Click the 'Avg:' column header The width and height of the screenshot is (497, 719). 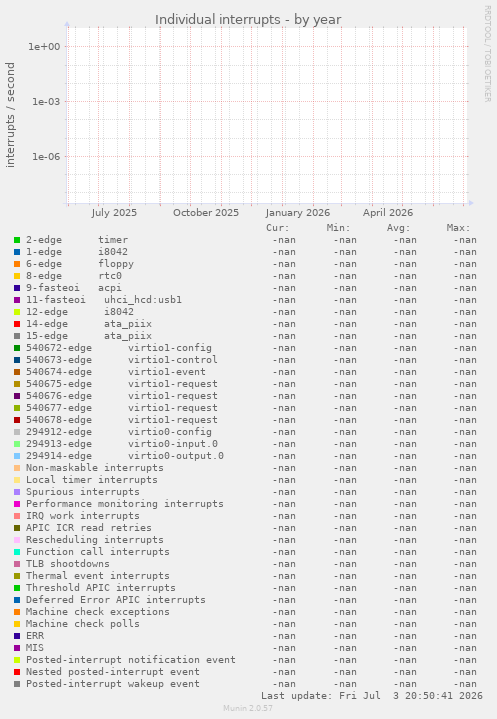click(398, 228)
